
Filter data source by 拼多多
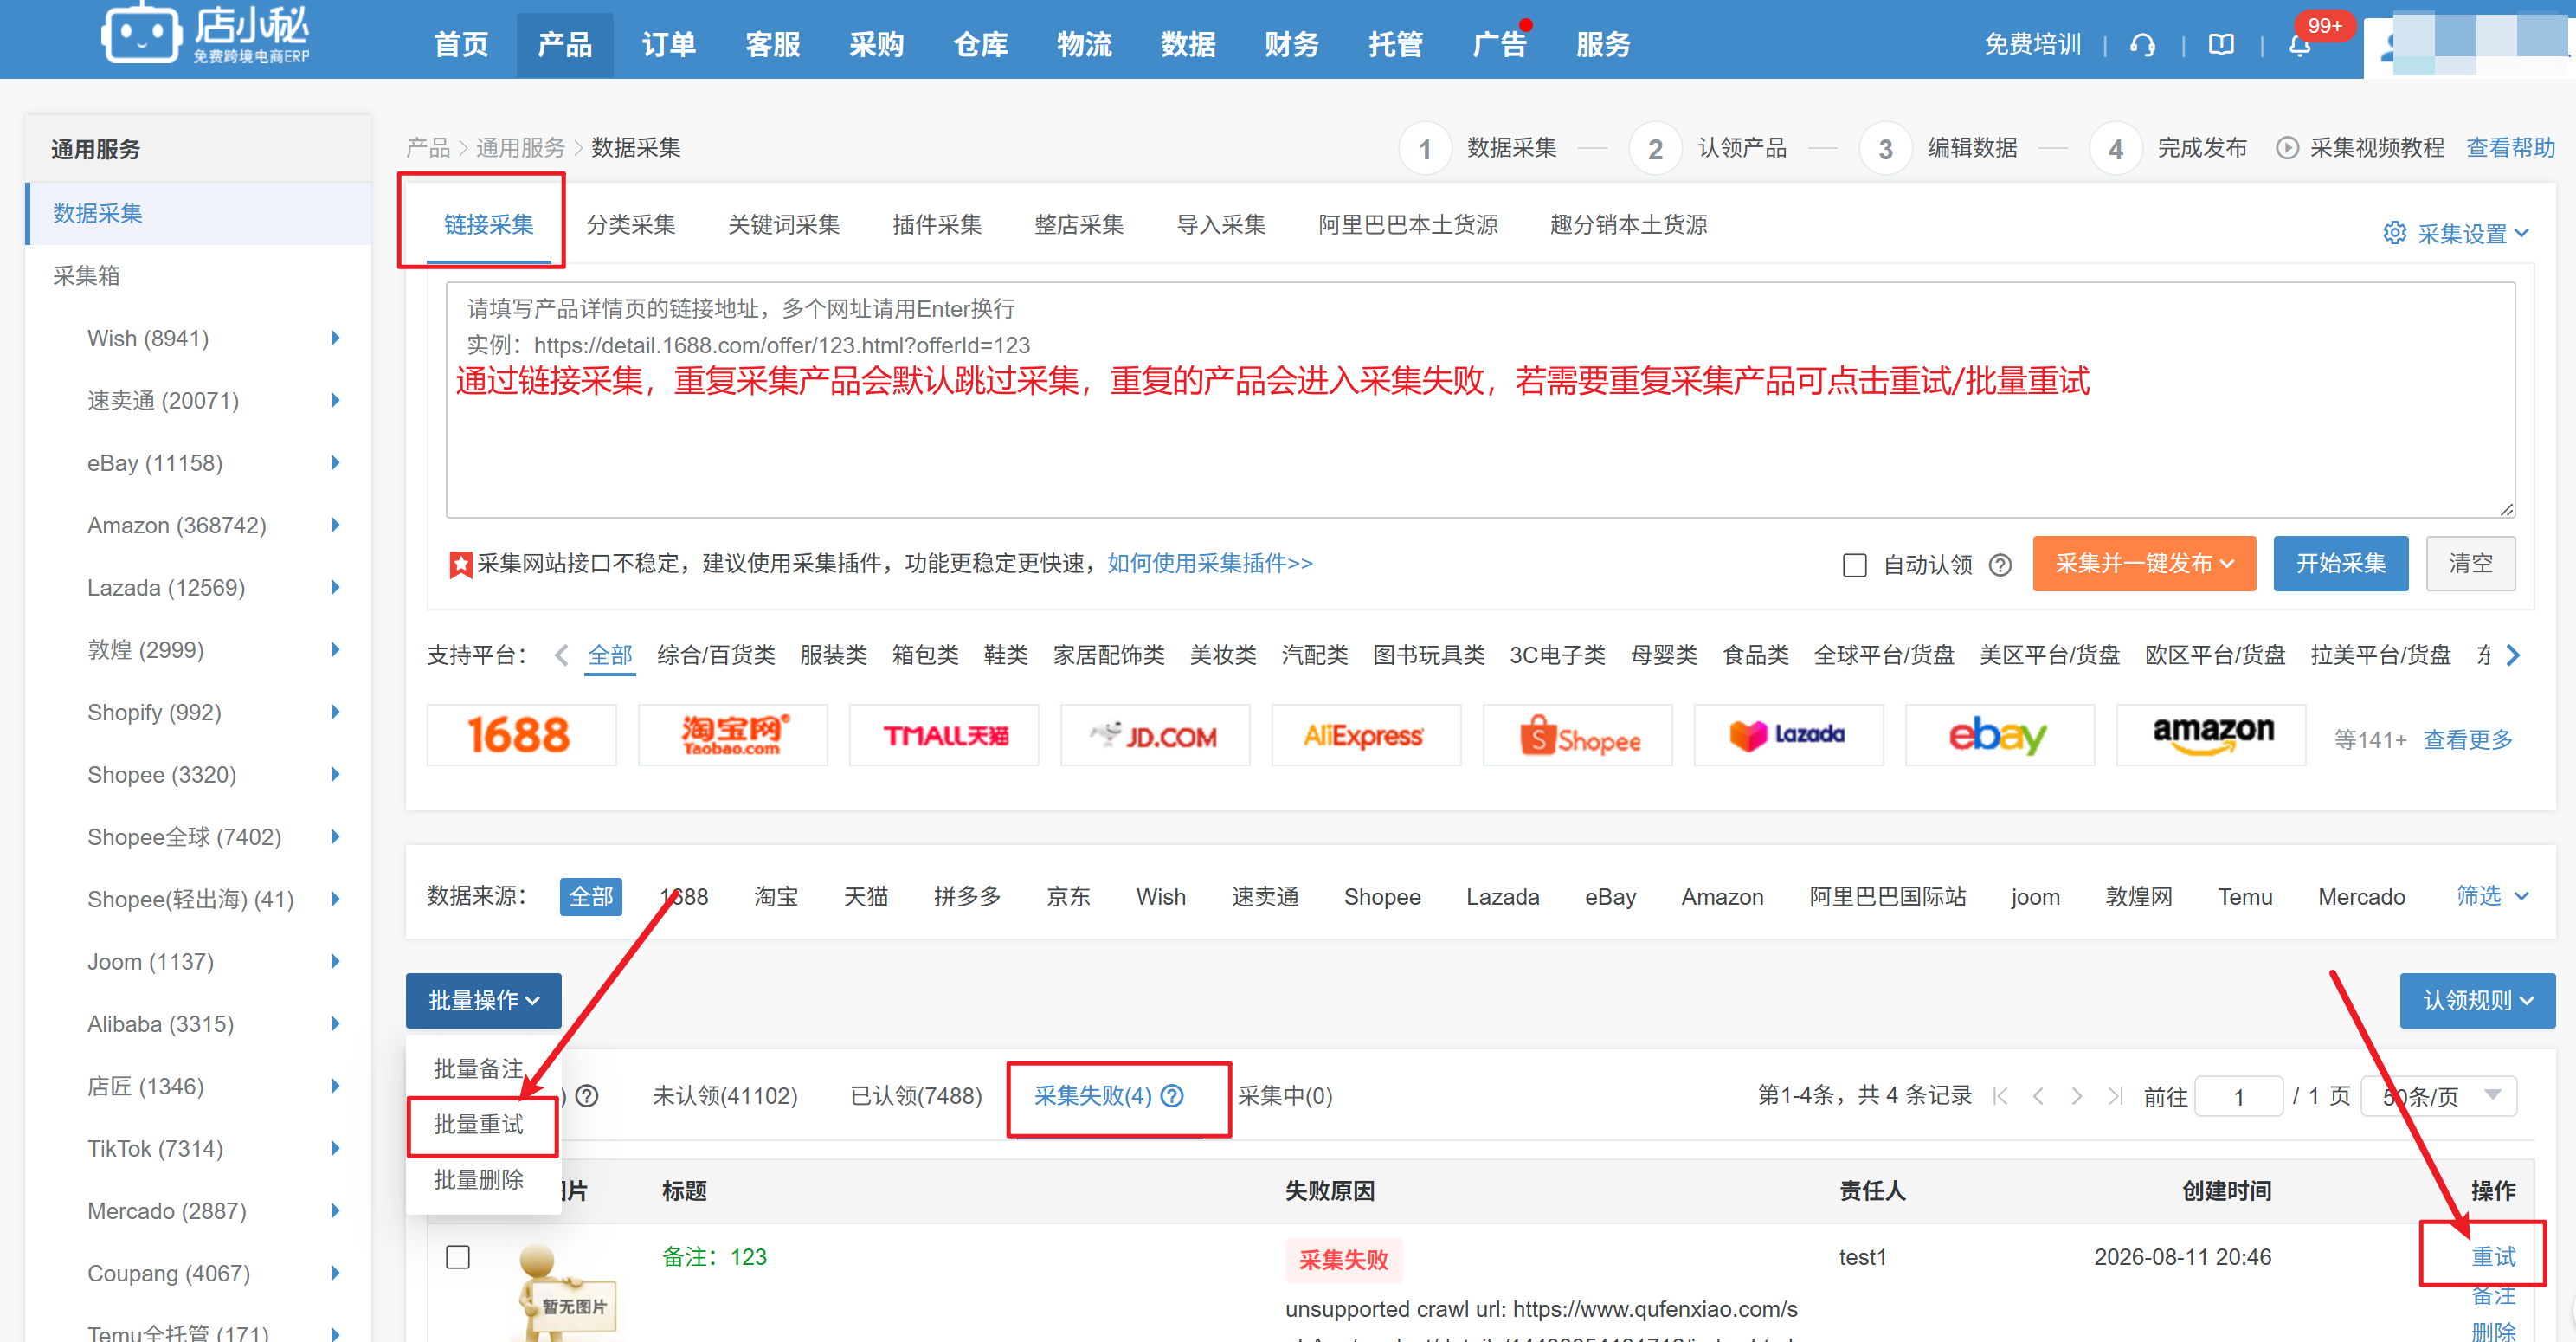[x=967, y=896]
